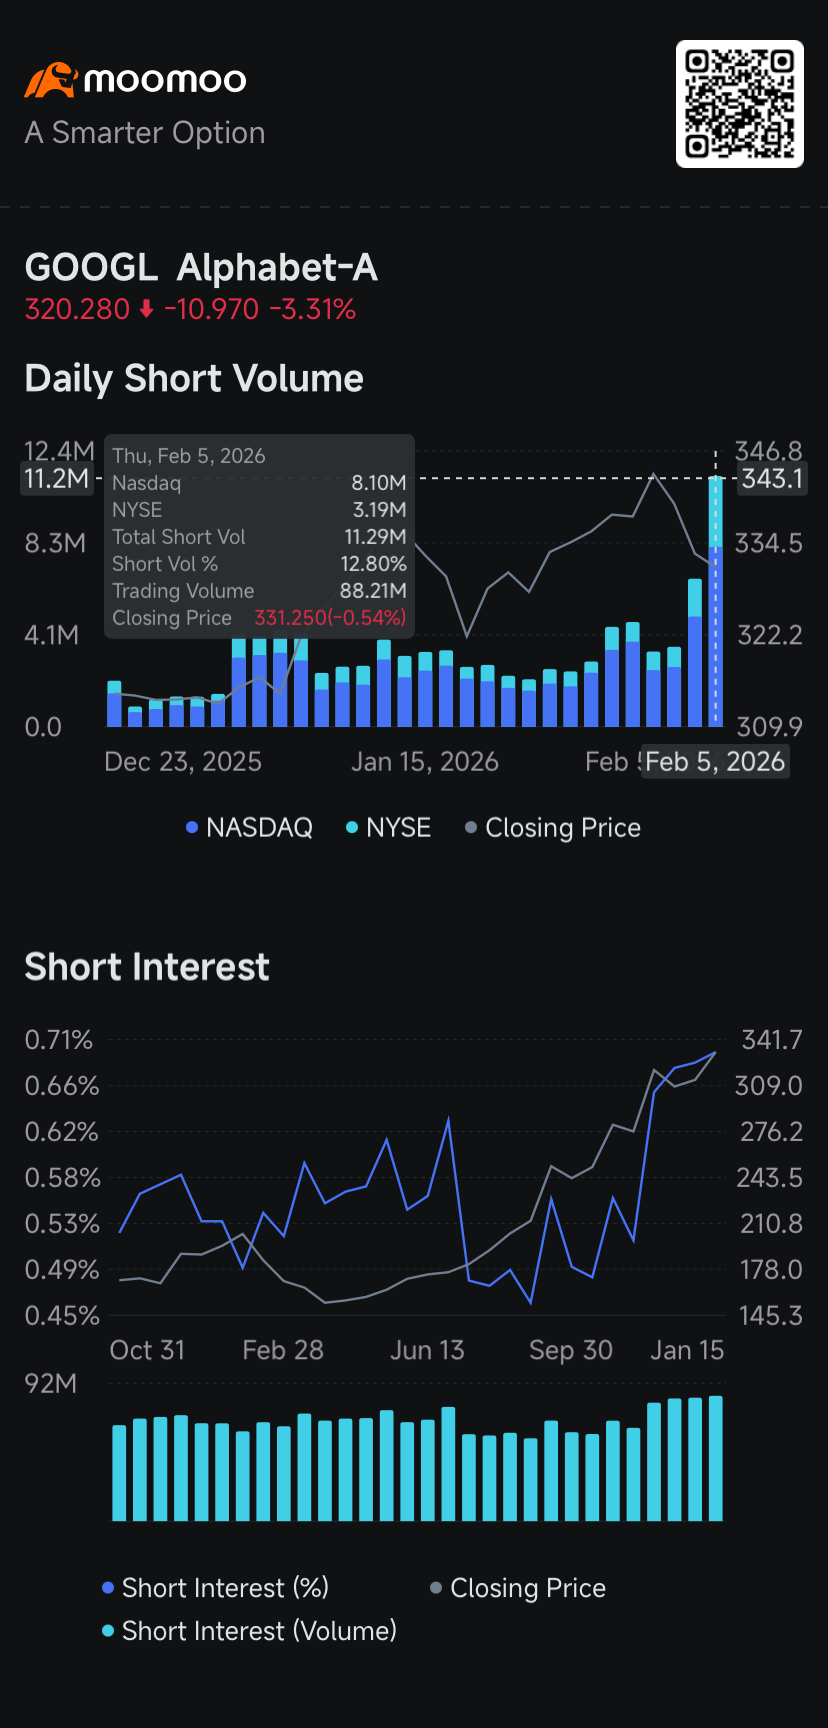828x1728 pixels.
Task: Tap the moomoo bull logo icon
Action: [x=51, y=80]
